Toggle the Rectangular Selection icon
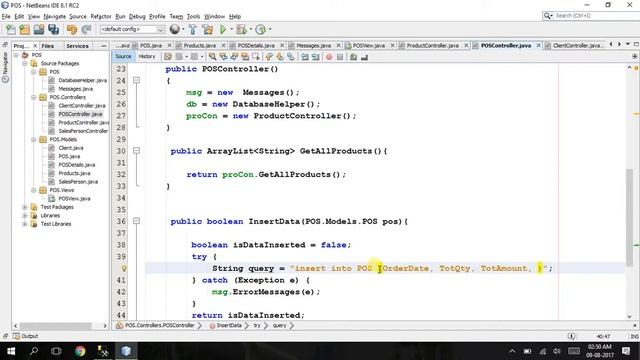 [x=256, y=57]
